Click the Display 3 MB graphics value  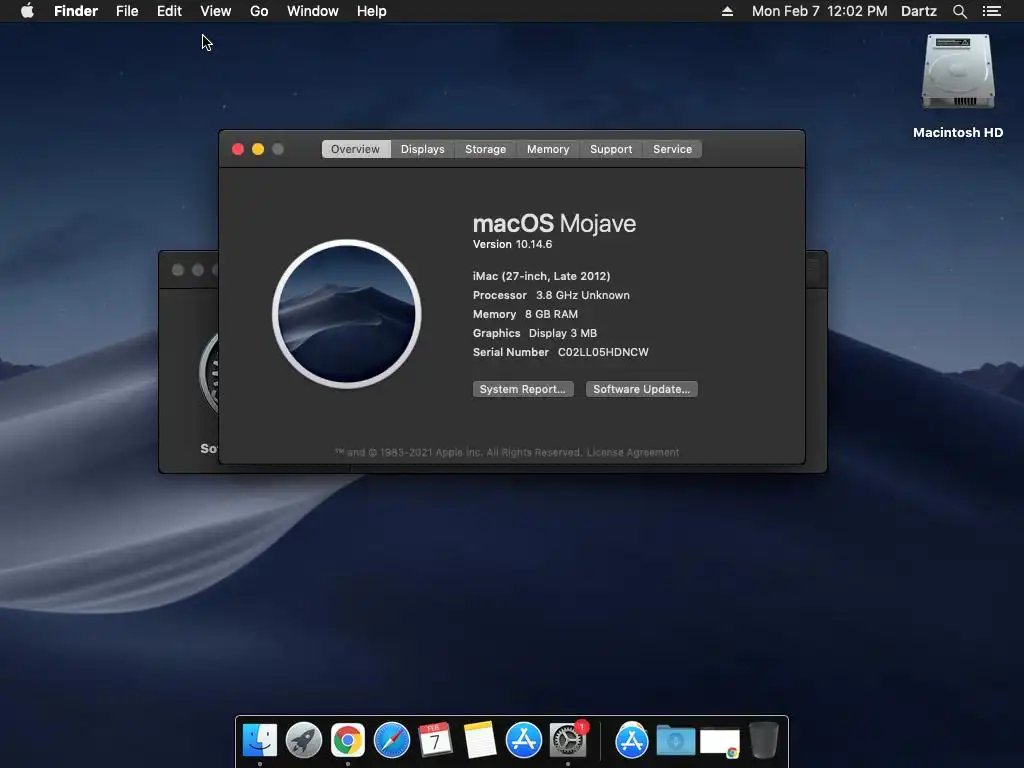tap(562, 333)
